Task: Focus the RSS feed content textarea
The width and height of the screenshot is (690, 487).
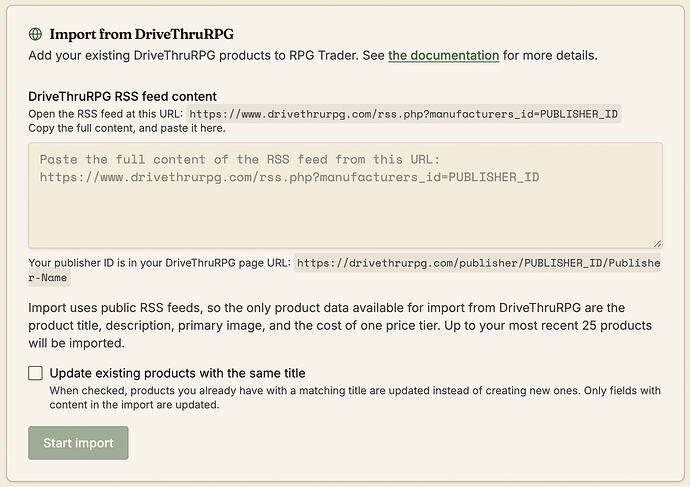Action: [345, 195]
